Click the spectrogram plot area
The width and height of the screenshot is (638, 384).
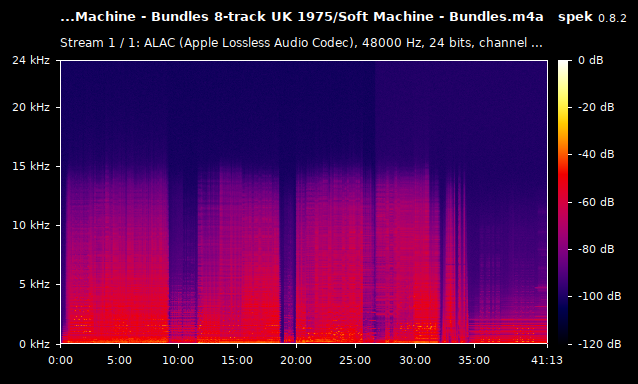click(x=304, y=202)
